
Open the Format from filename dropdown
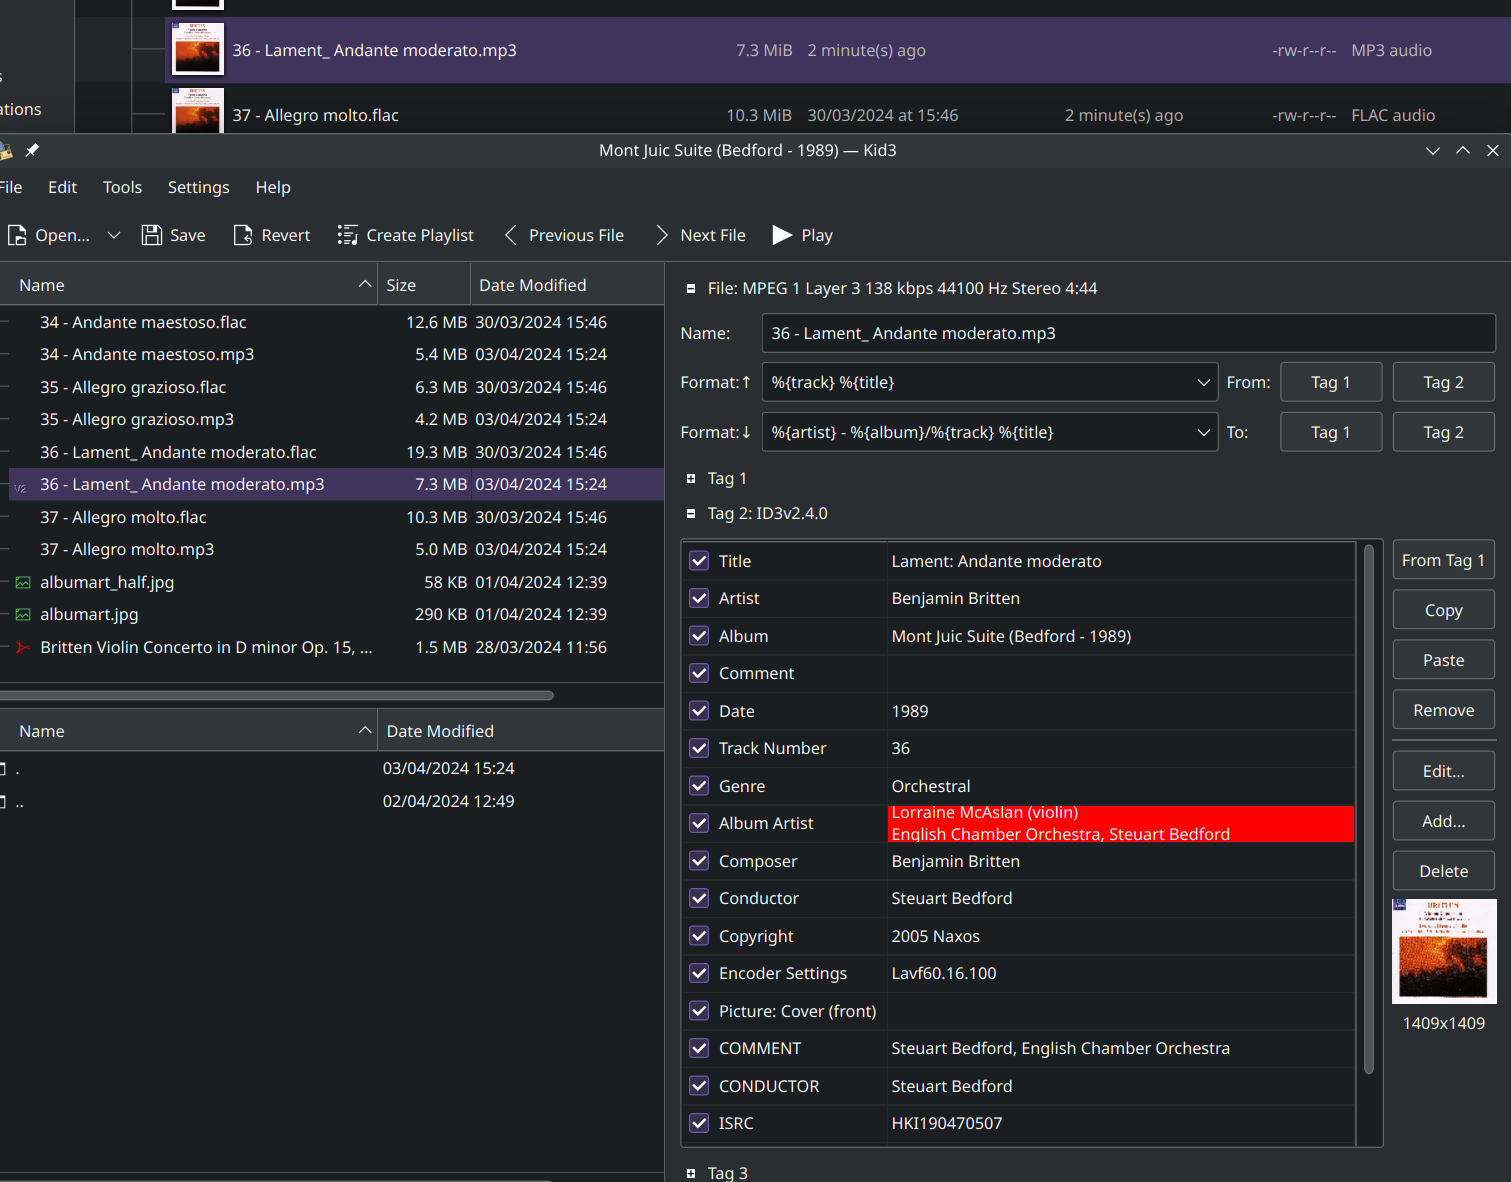[x=1203, y=382]
